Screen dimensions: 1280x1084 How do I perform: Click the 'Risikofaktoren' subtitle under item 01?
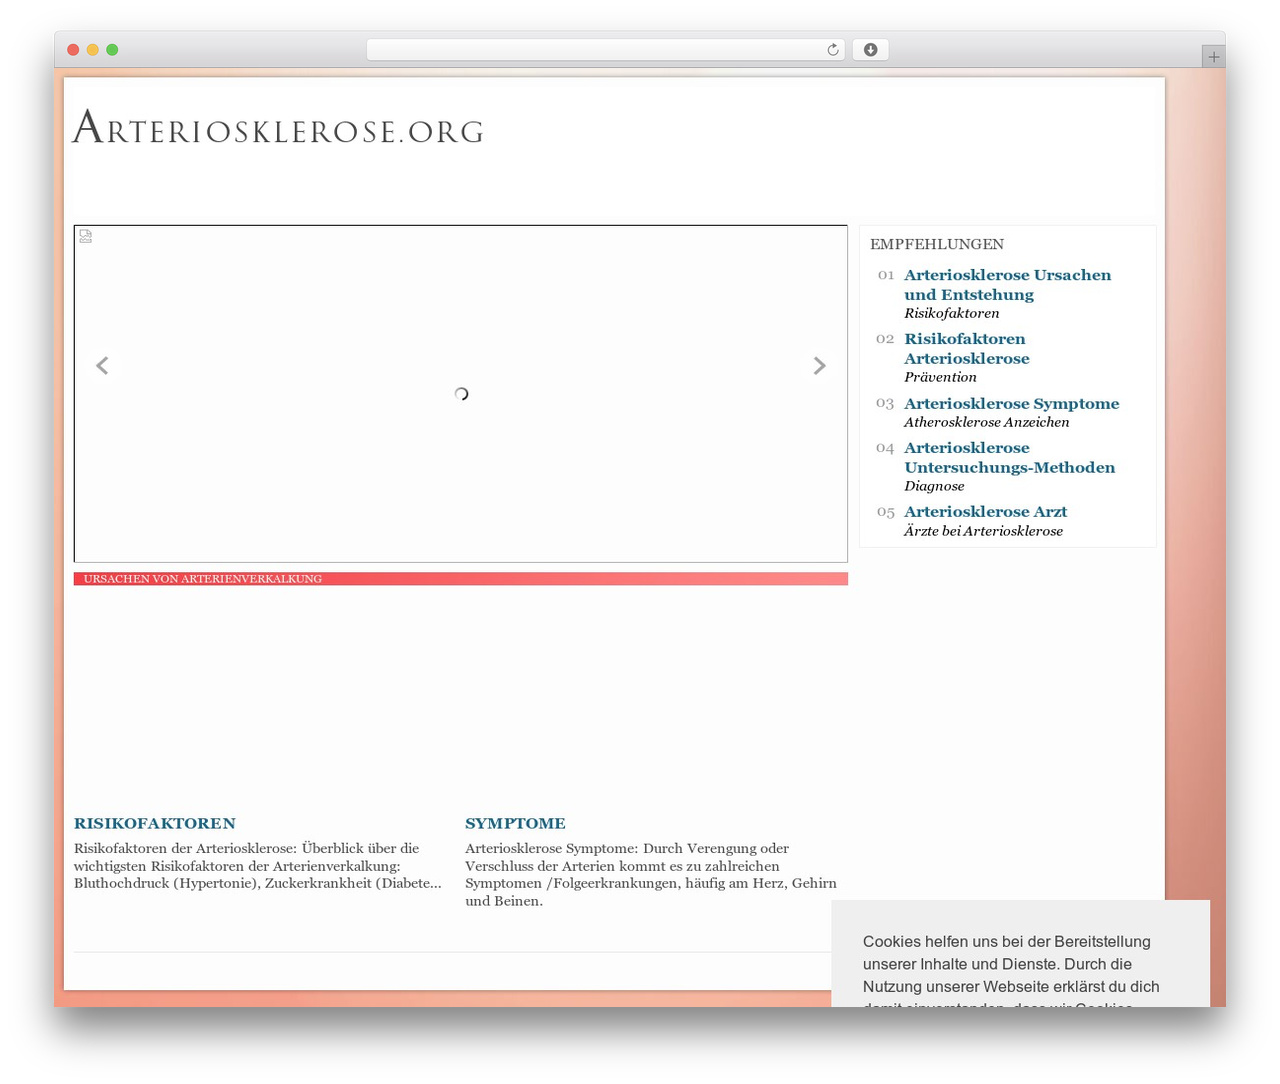click(x=951, y=313)
